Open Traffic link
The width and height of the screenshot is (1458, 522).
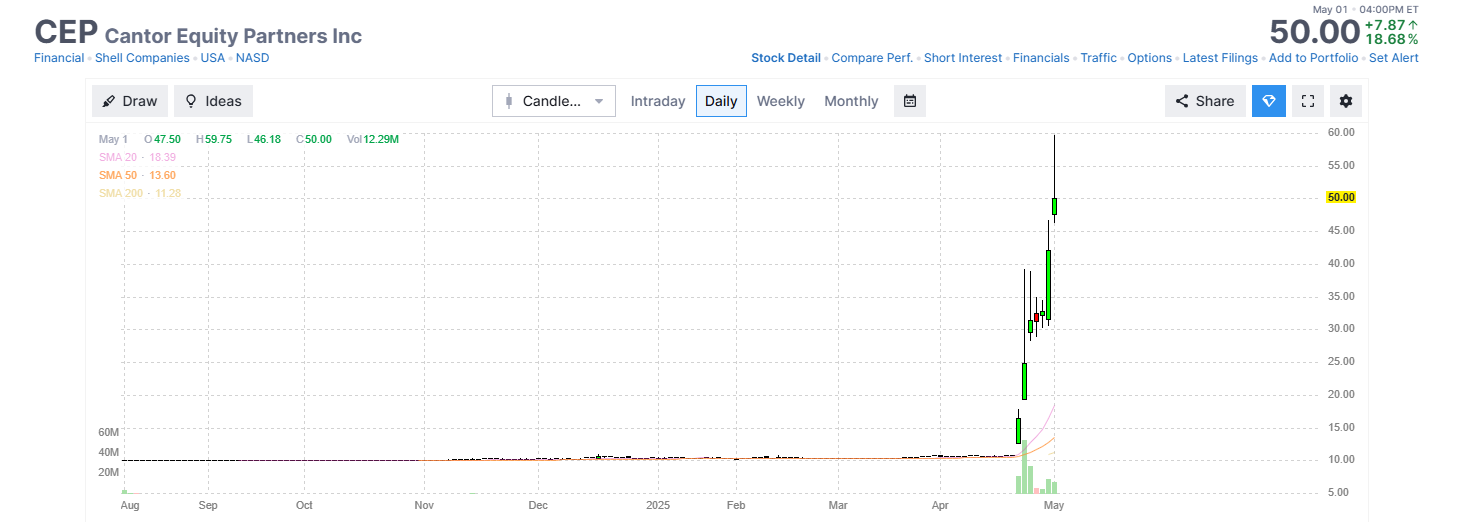pyautogui.click(x=1099, y=58)
